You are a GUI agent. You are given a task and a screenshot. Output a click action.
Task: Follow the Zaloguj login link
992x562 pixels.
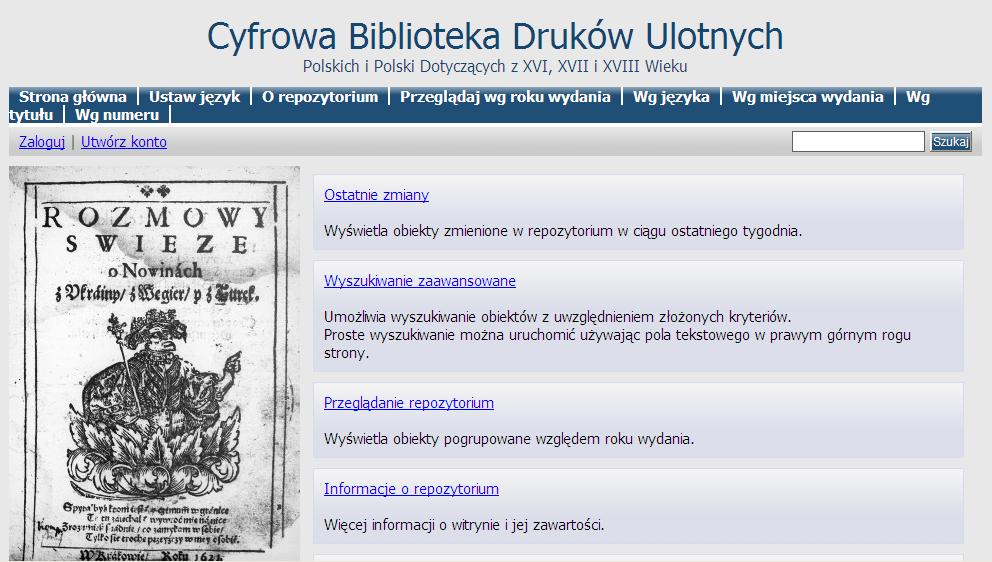(x=42, y=142)
